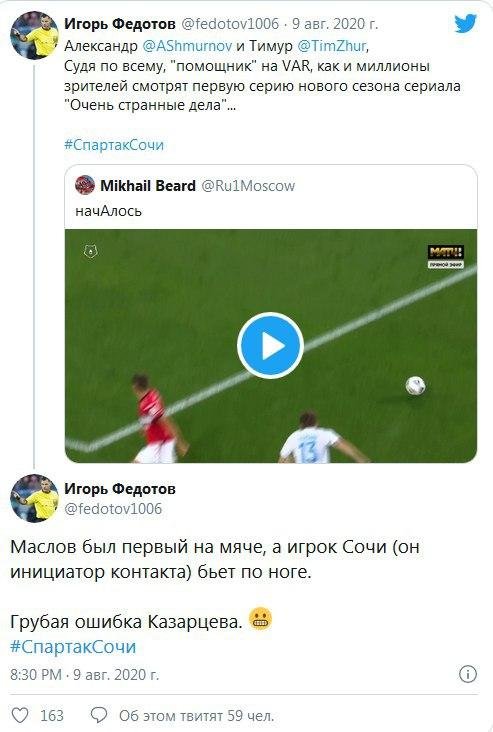The width and height of the screenshot is (493, 732).
Task: Click the @Ru1Moscow handle
Action: click(x=248, y=186)
